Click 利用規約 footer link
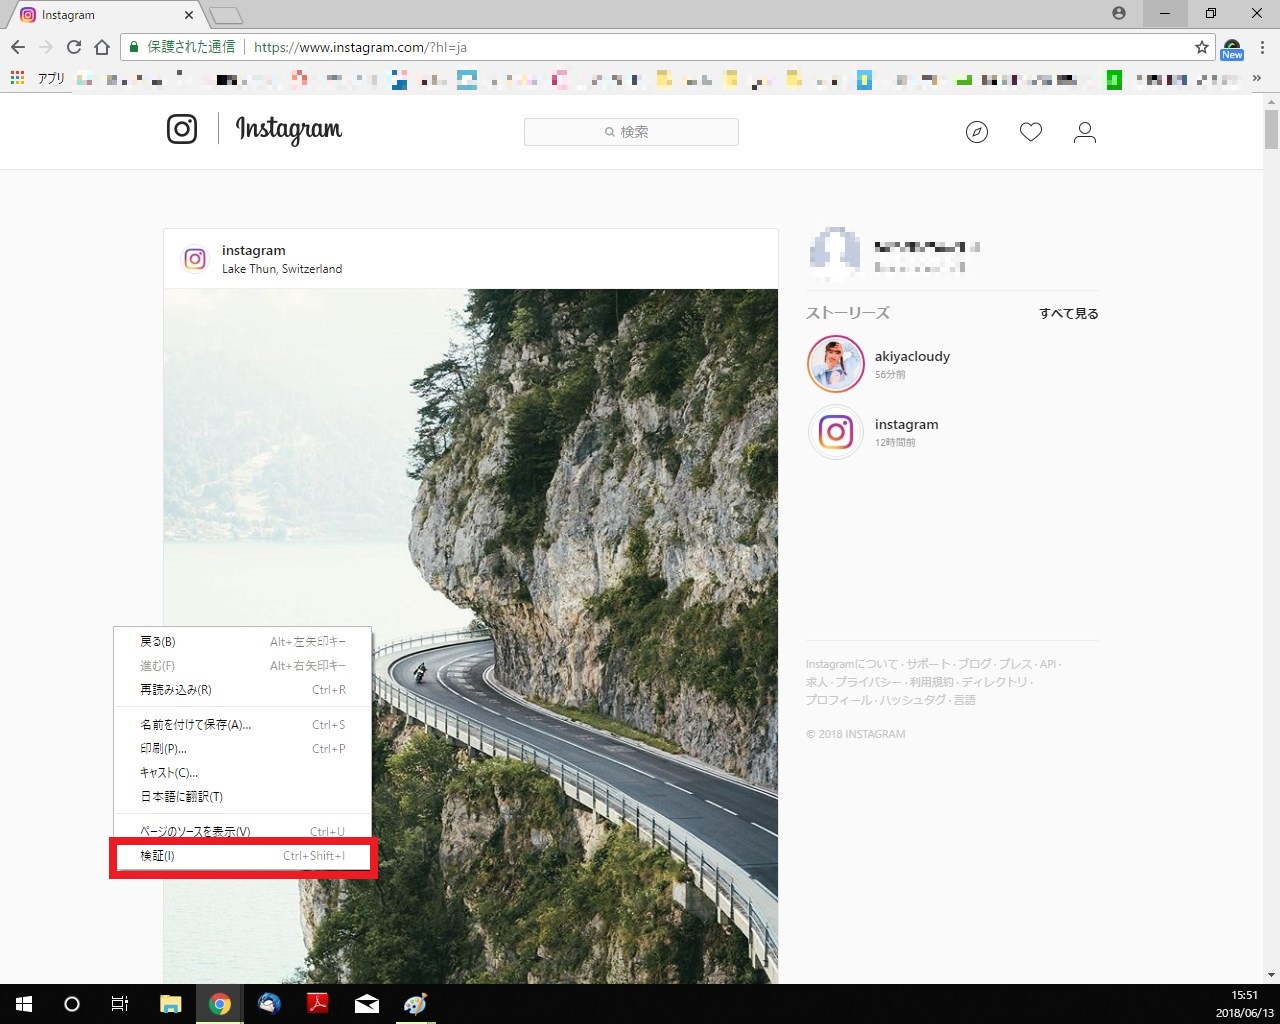Image resolution: width=1280 pixels, height=1024 pixels. (x=932, y=682)
